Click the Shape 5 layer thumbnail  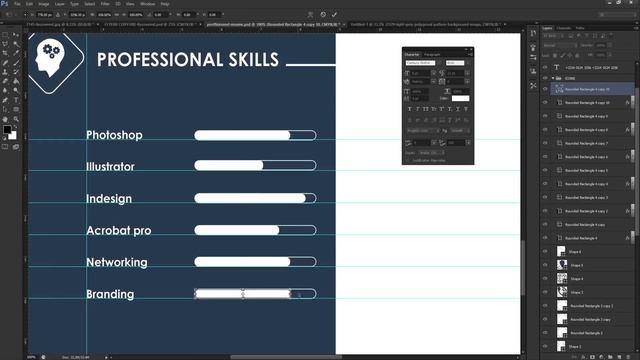click(562, 265)
